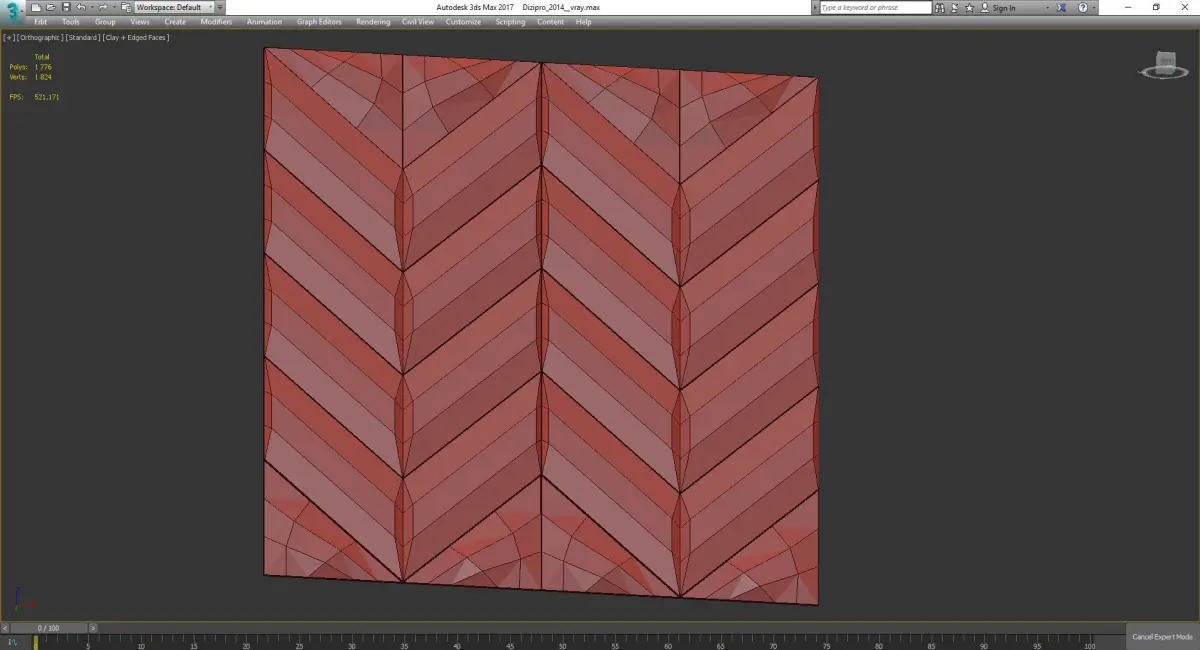Open the Group menu
1200x650 pixels.
[x=105, y=22]
